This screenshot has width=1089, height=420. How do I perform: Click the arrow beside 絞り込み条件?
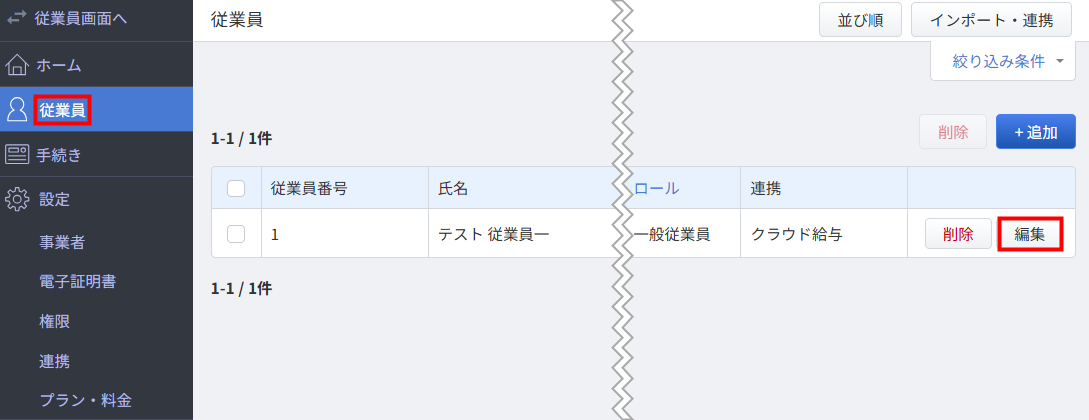1060,62
